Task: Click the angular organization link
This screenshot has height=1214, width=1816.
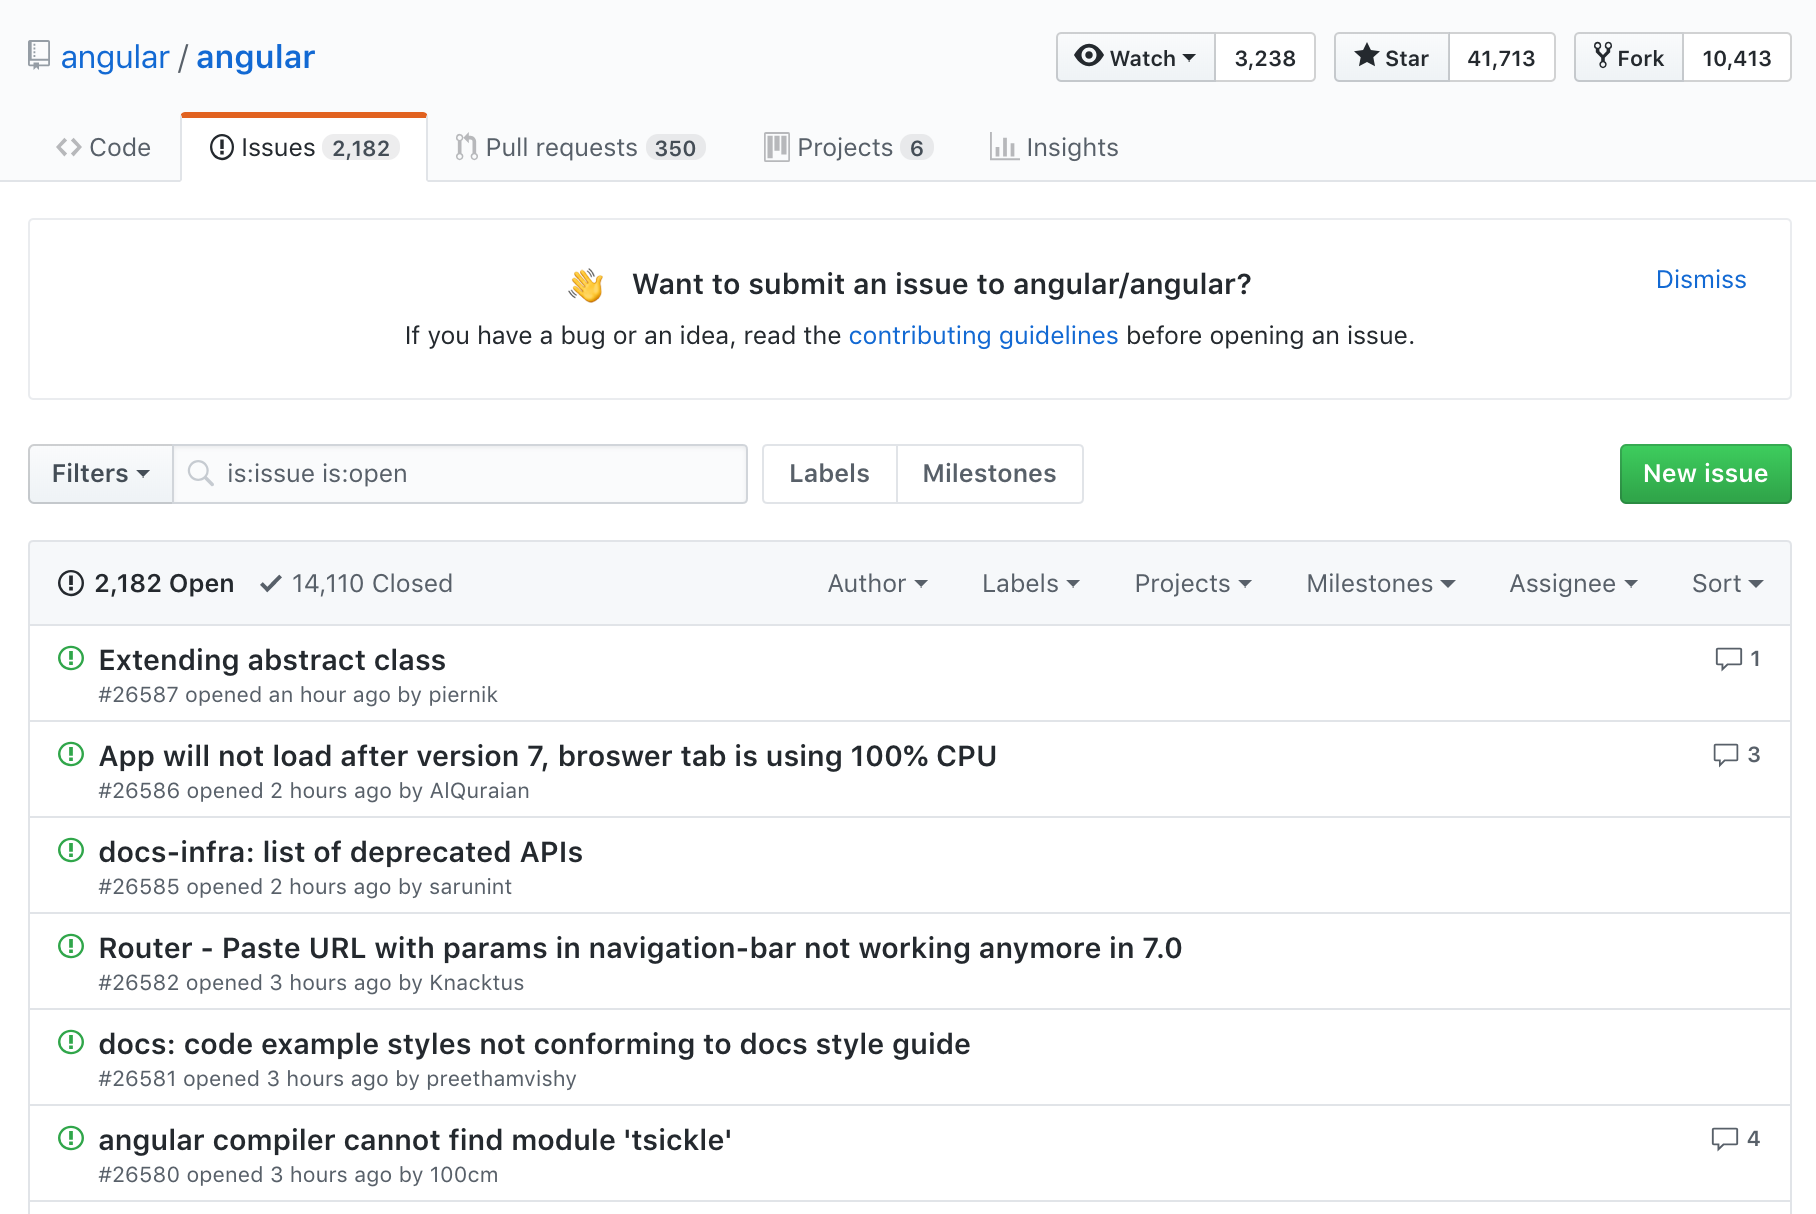Action: (115, 57)
